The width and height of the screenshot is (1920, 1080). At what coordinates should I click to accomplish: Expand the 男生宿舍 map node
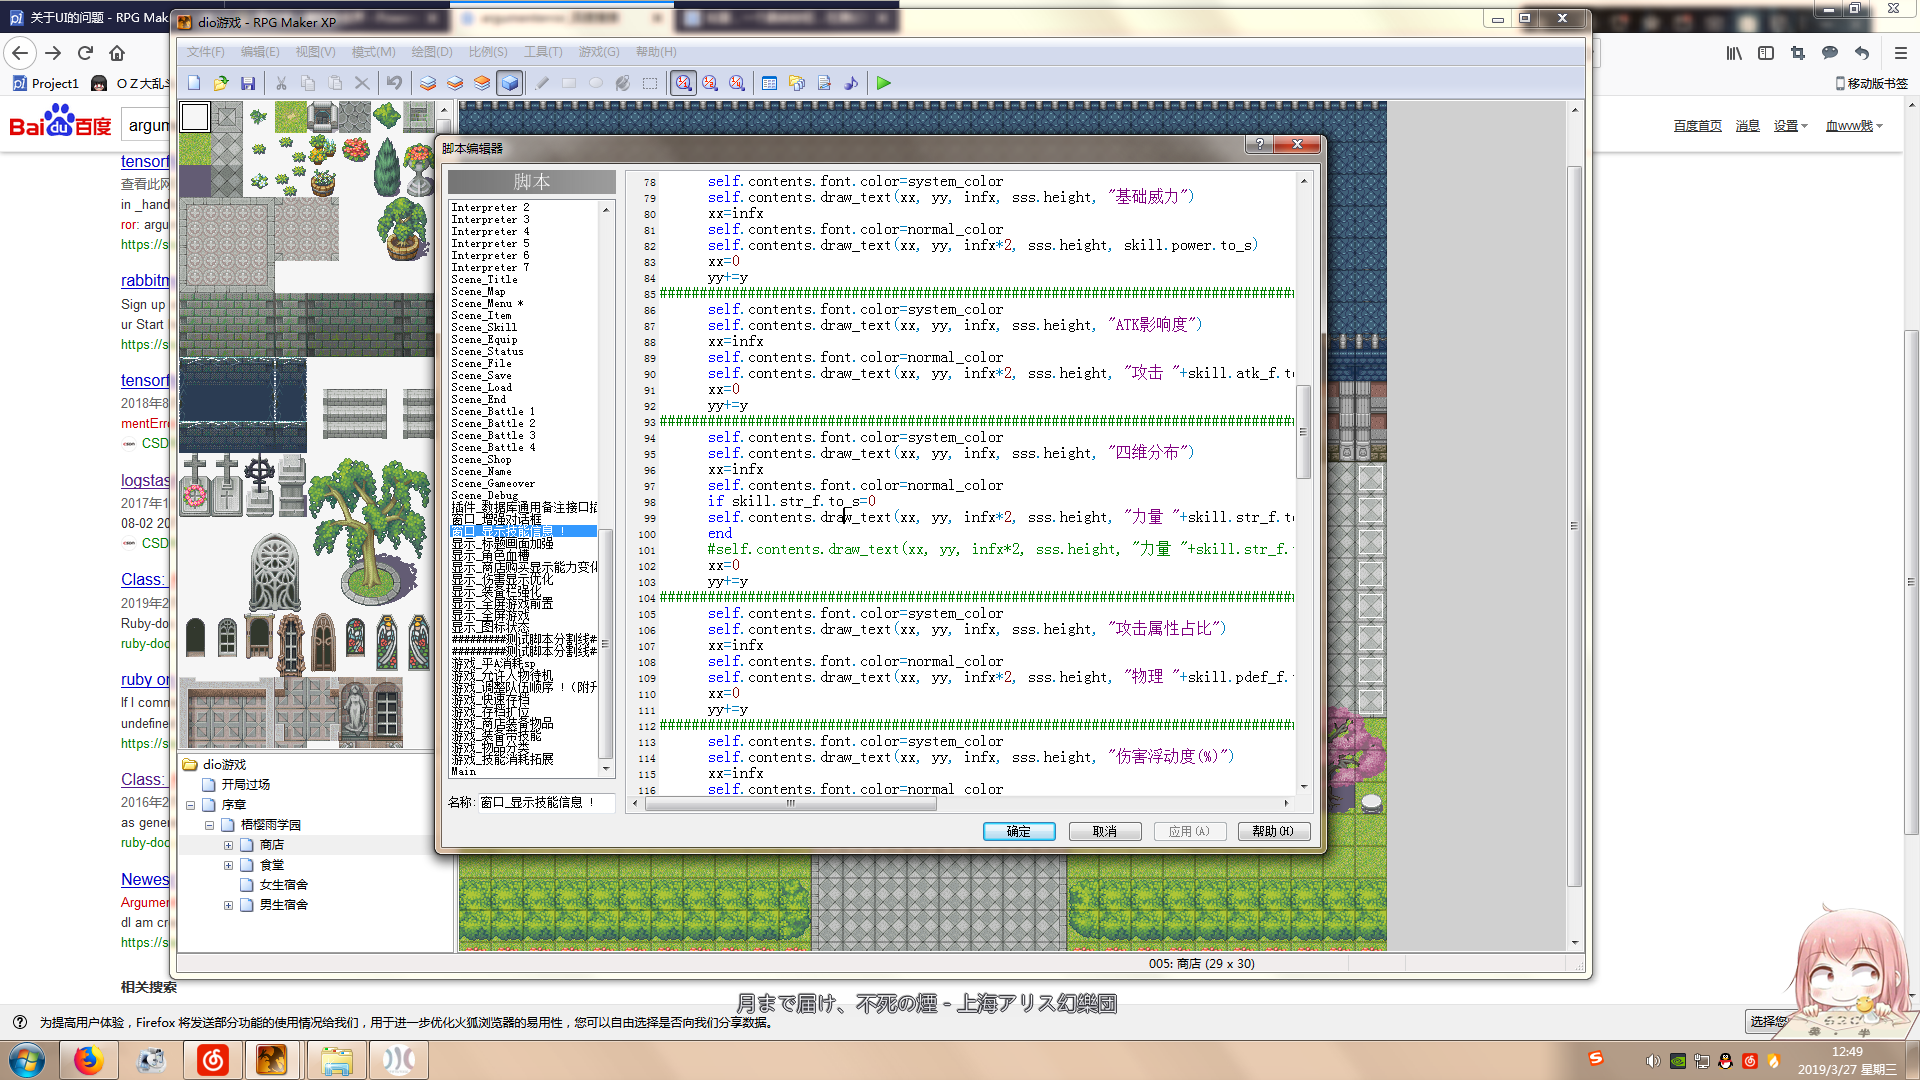(228, 905)
